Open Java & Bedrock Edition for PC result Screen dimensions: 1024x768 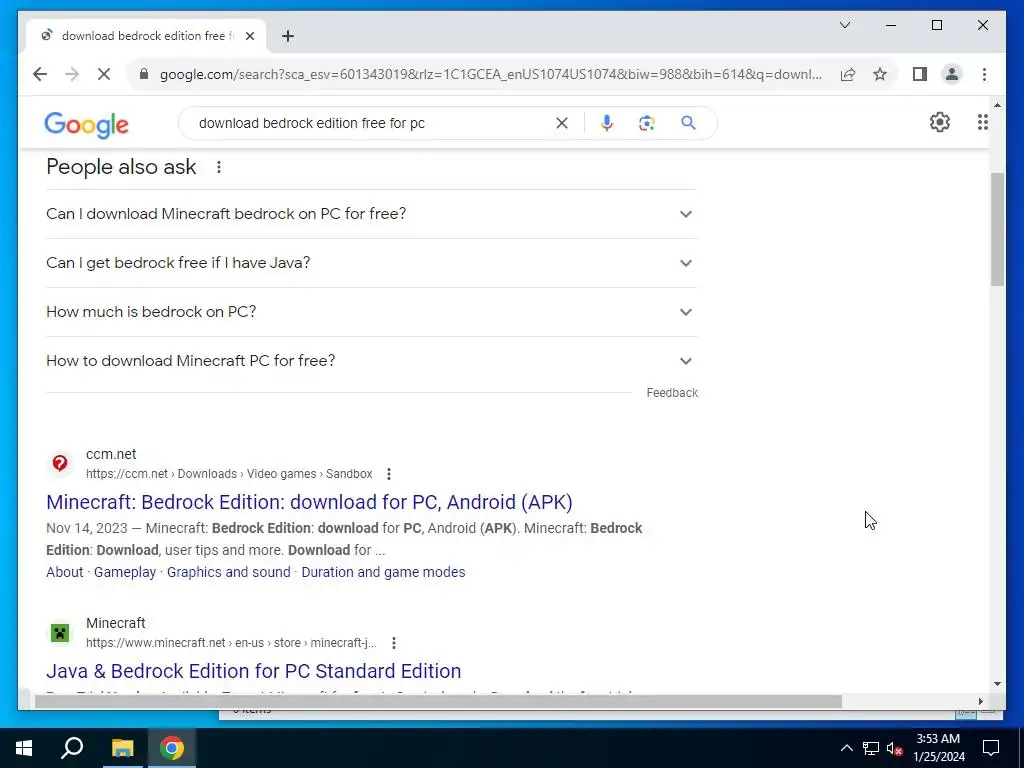click(x=253, y=671)
